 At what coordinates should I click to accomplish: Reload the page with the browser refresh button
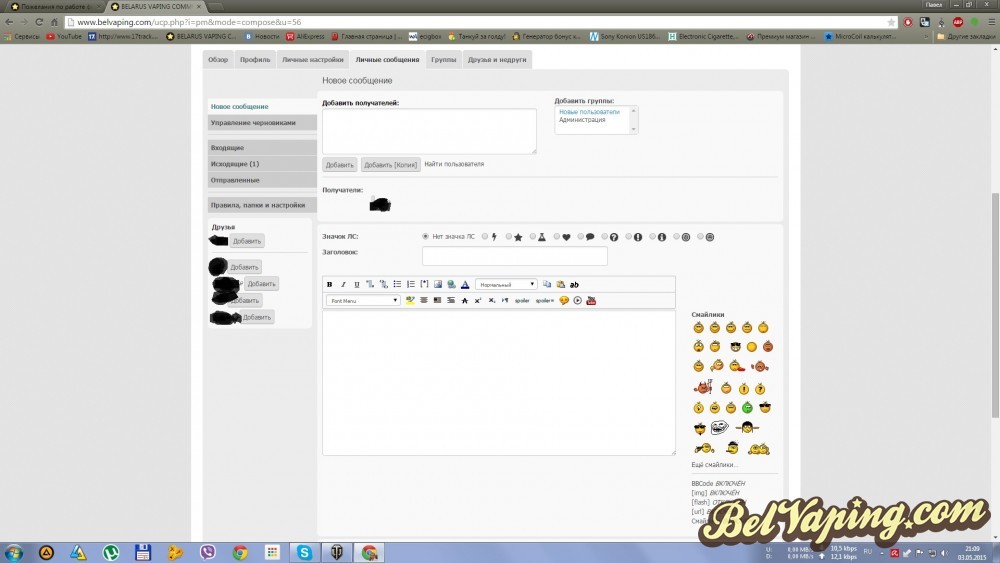(x=39, y=22)
